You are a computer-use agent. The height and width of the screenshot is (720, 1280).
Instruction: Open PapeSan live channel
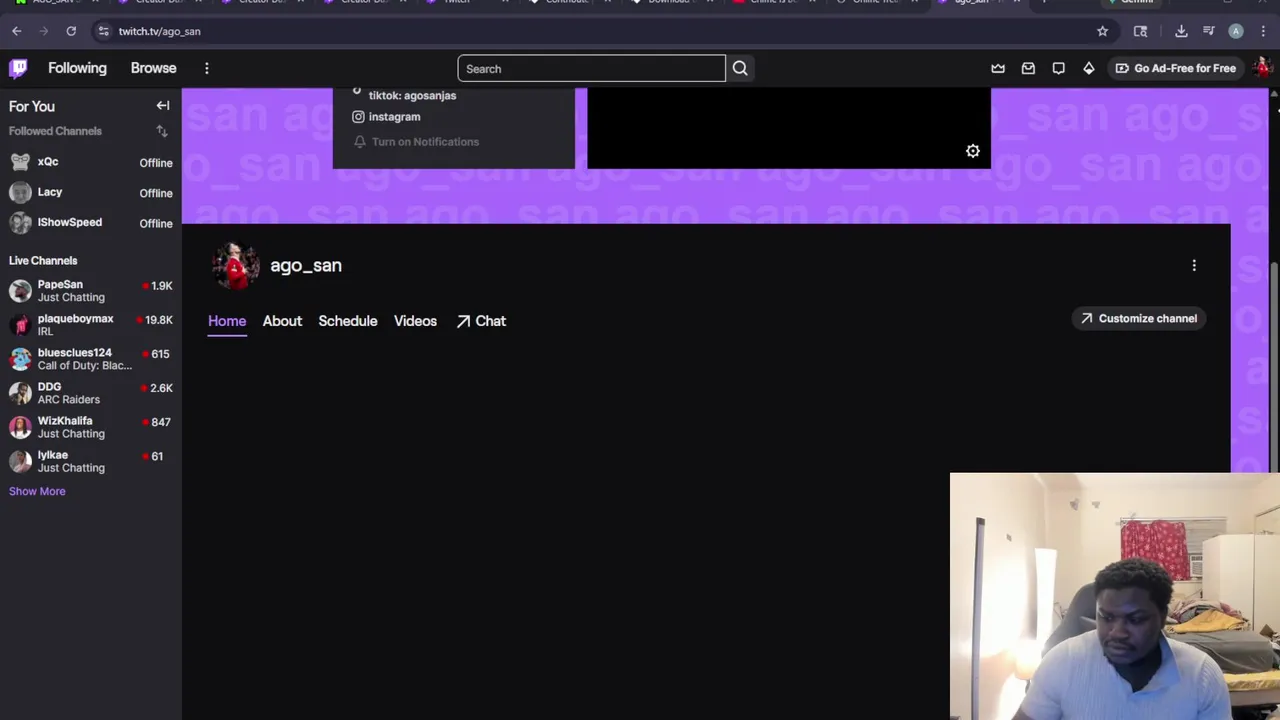(91, 291)
